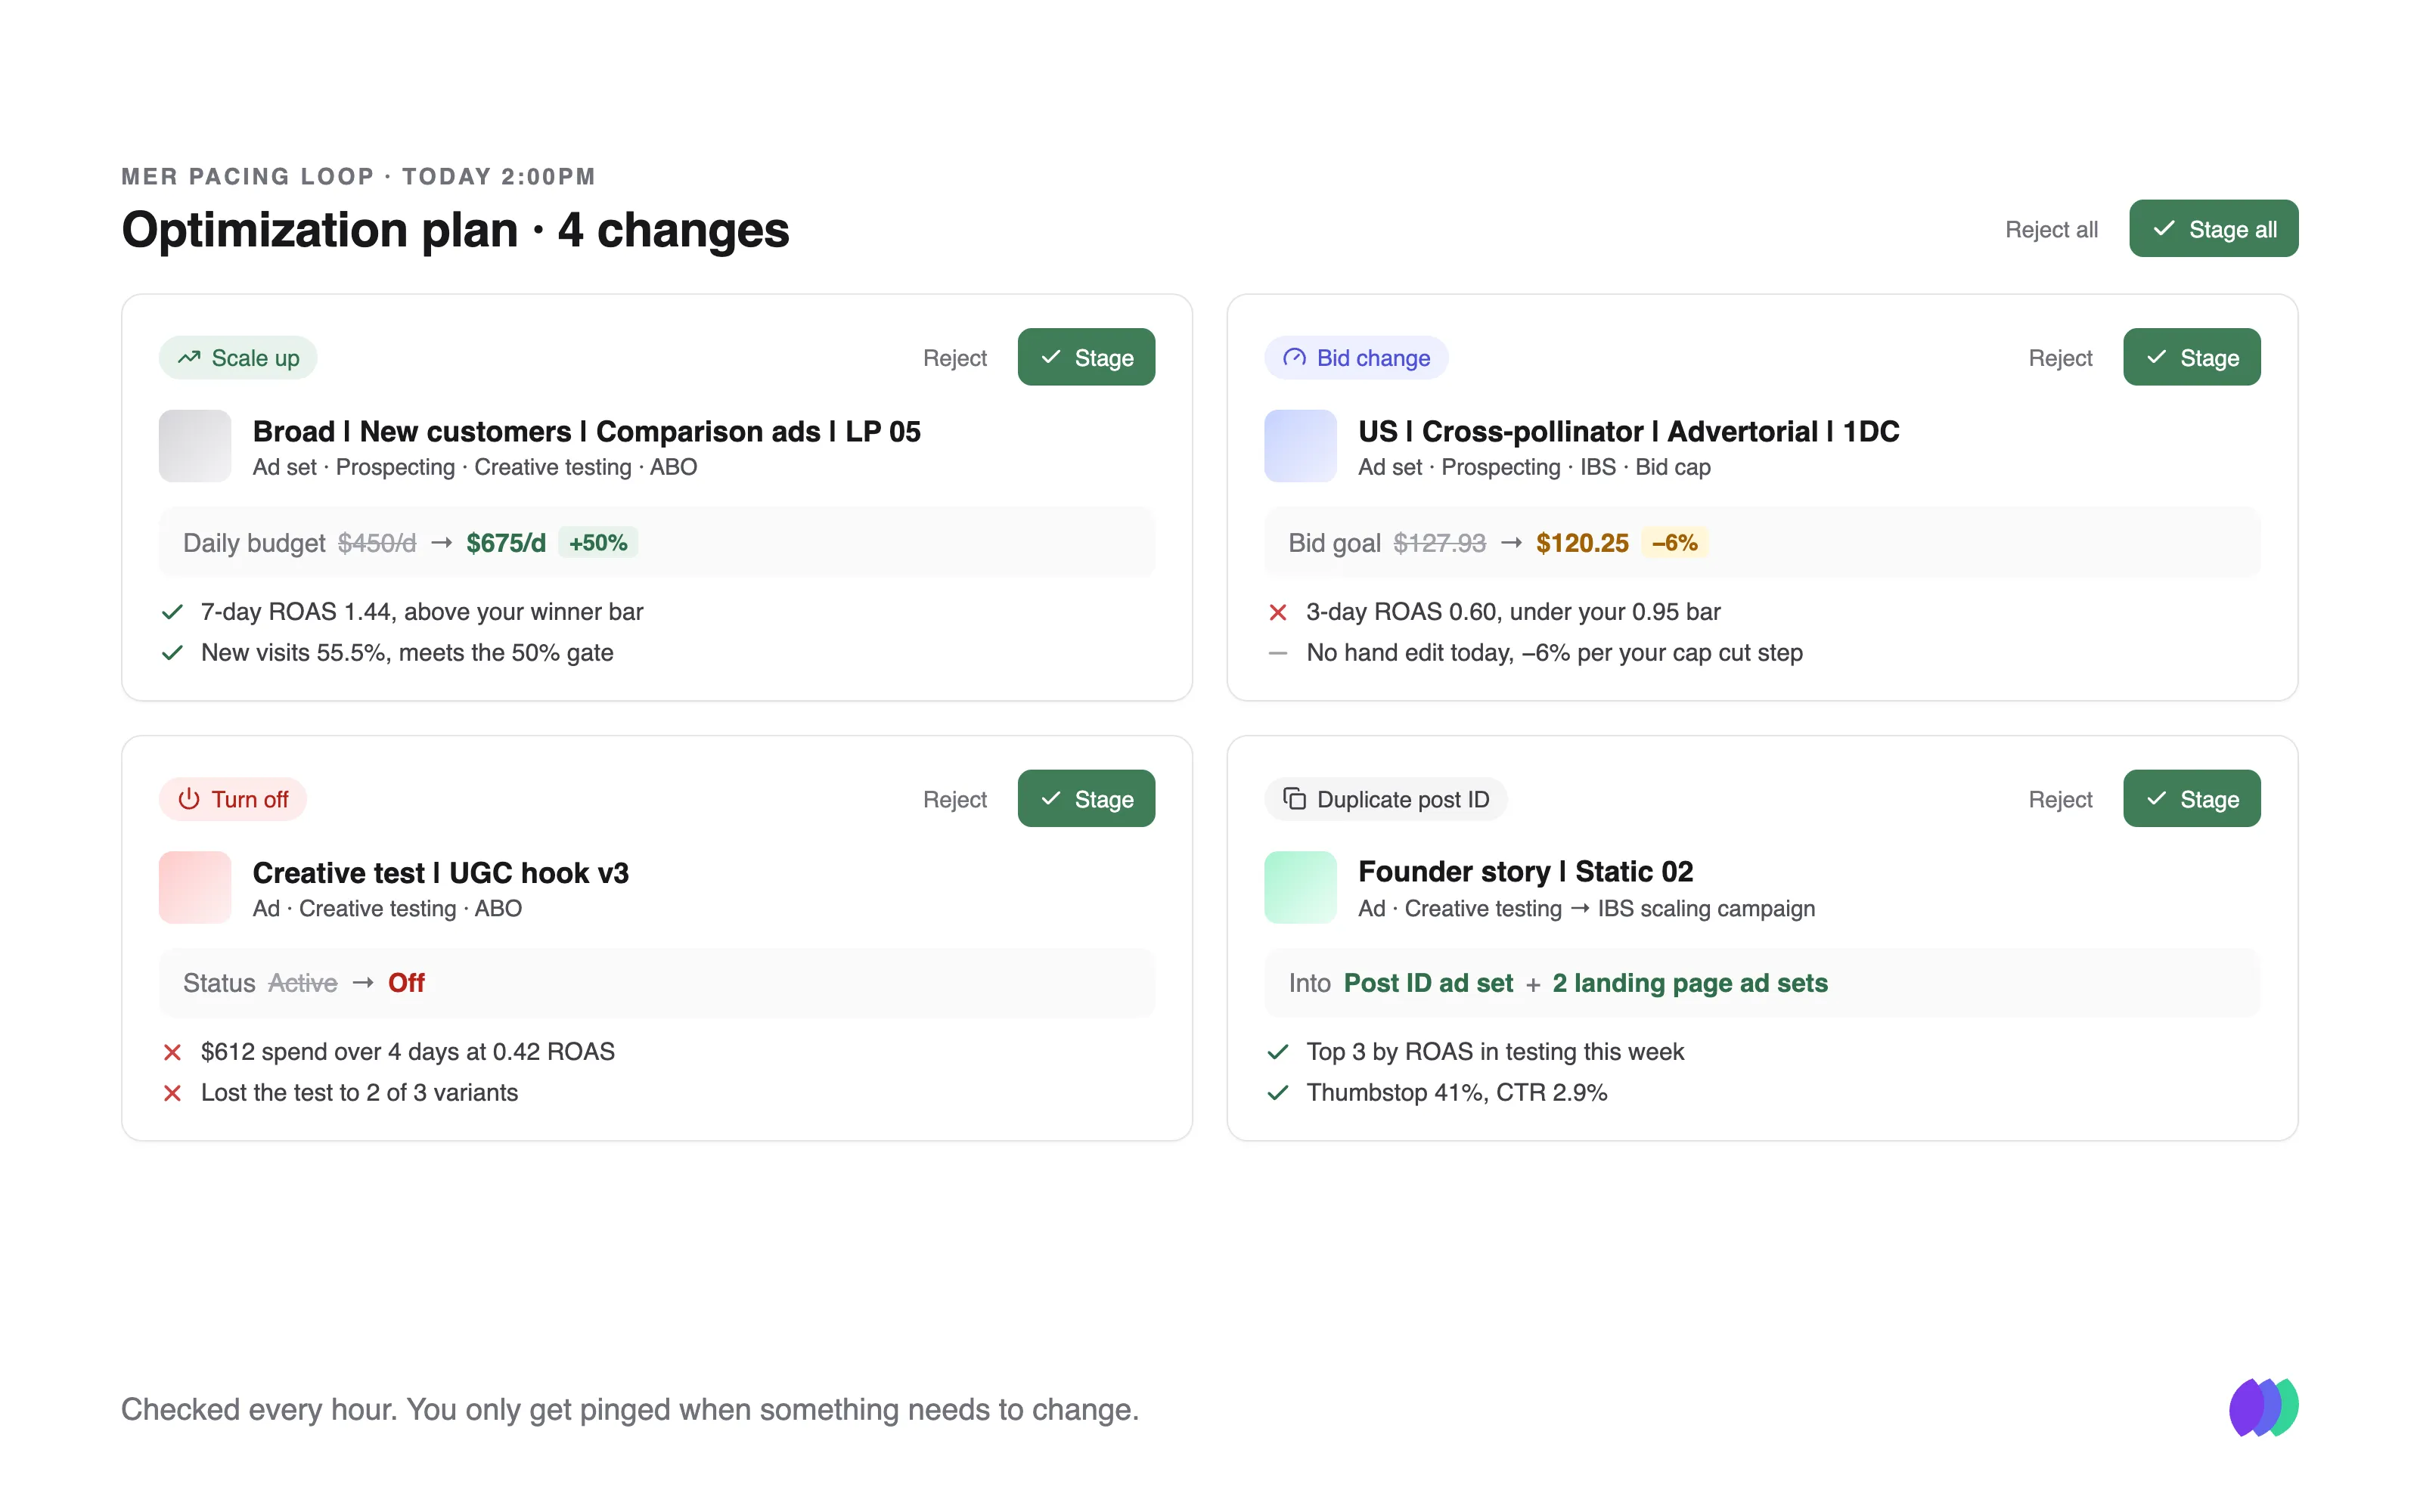Click the new bid goal $120.25
Viewport: 2420px width, 1512px height.
click(x=1582, y=543)
